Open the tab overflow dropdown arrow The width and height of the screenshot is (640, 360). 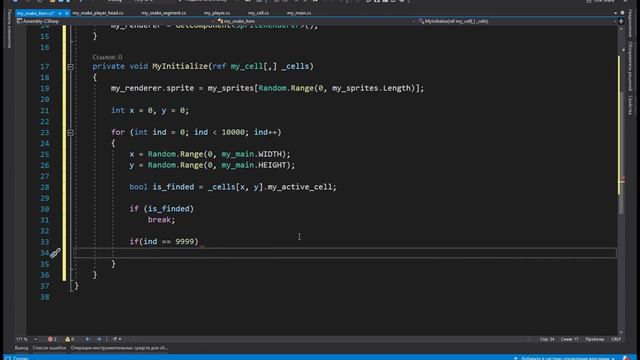click(616, 13)
